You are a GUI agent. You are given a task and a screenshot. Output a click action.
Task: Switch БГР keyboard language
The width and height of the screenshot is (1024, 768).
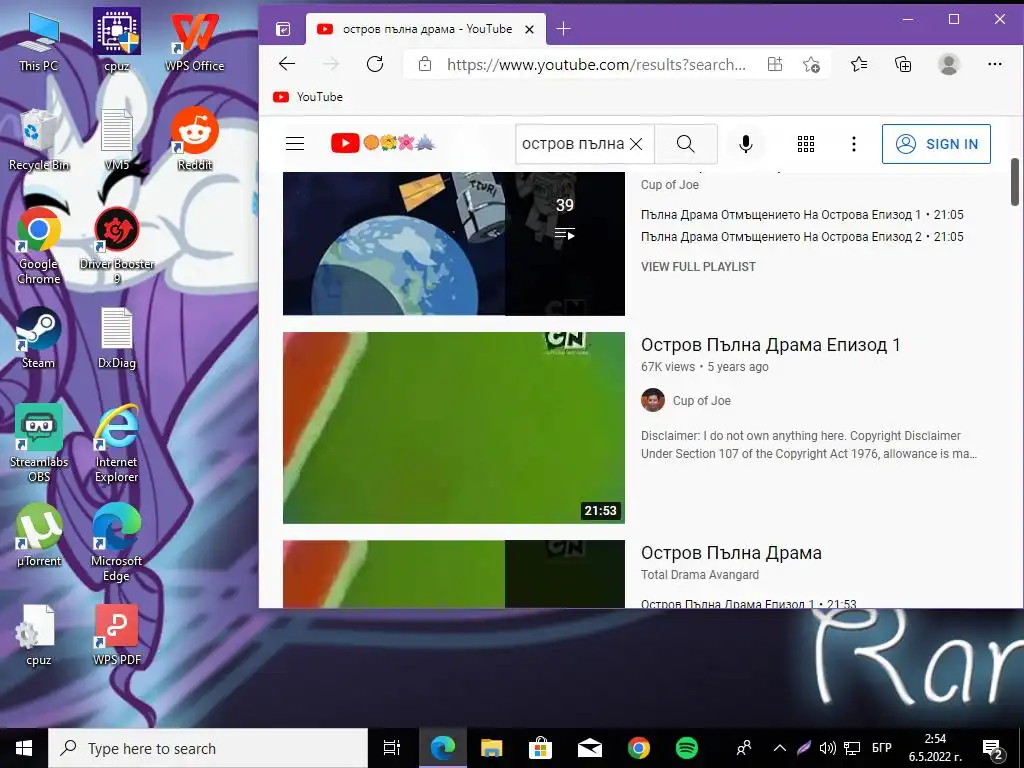pos(882,748)
